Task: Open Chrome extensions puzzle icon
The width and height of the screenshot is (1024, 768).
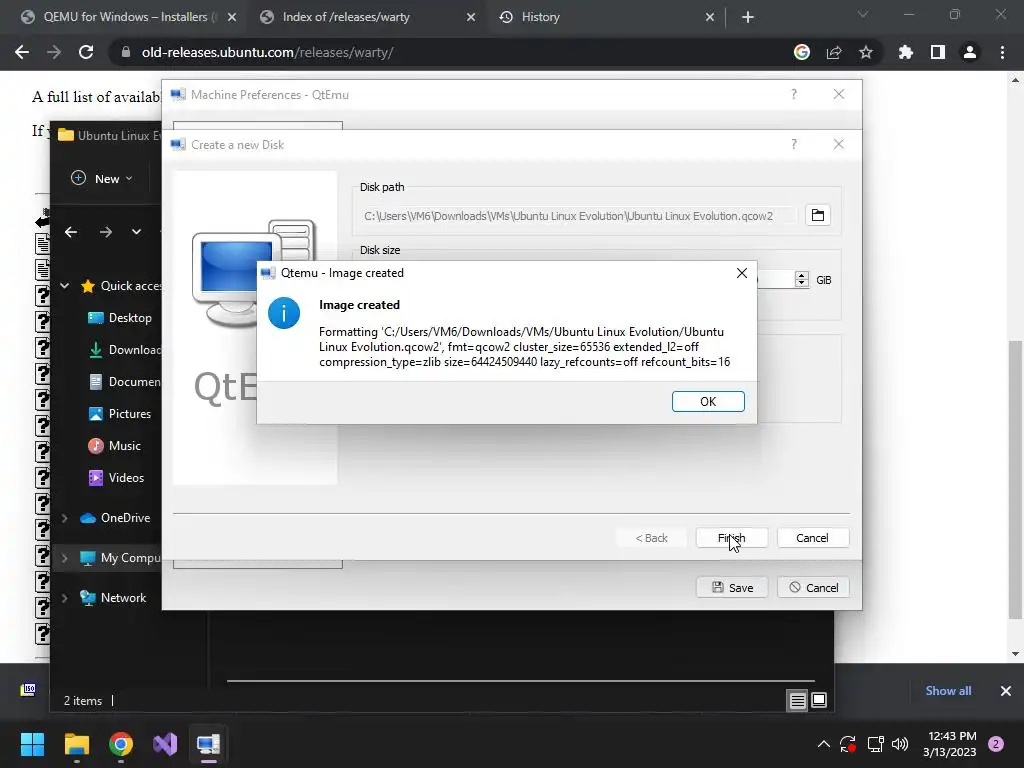Action: tap(906, 52)
